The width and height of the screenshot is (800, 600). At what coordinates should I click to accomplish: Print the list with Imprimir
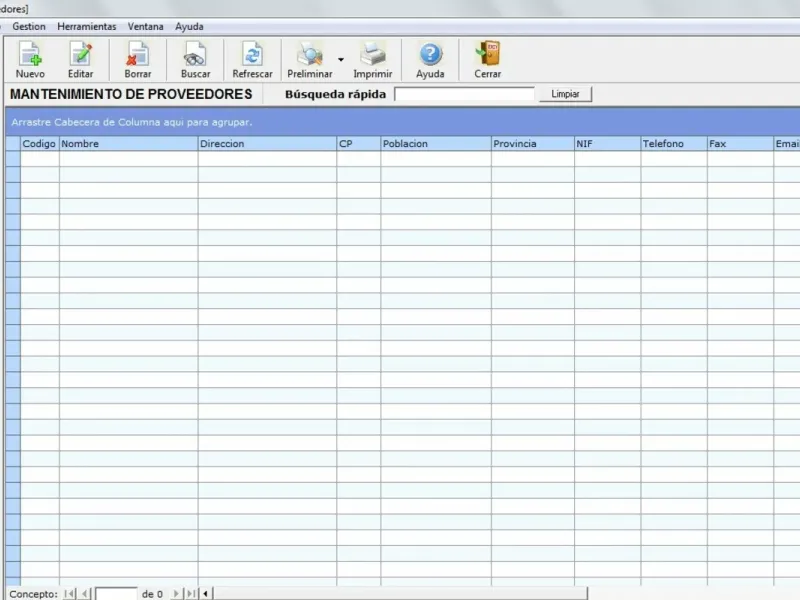pos(372,60)
